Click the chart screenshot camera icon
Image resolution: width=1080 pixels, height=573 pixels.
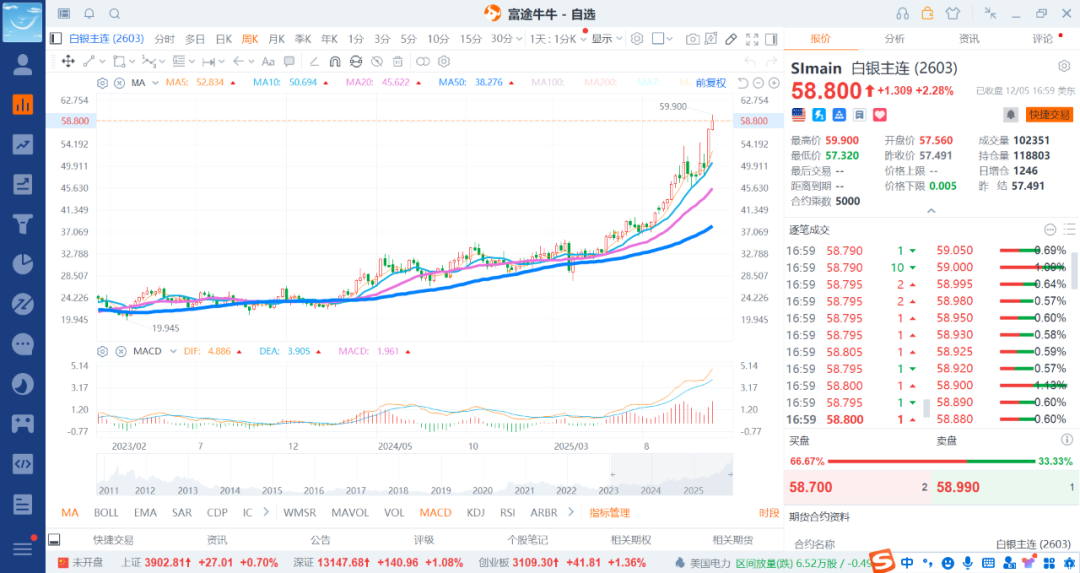pyautogui.click(x=692, y=39)
